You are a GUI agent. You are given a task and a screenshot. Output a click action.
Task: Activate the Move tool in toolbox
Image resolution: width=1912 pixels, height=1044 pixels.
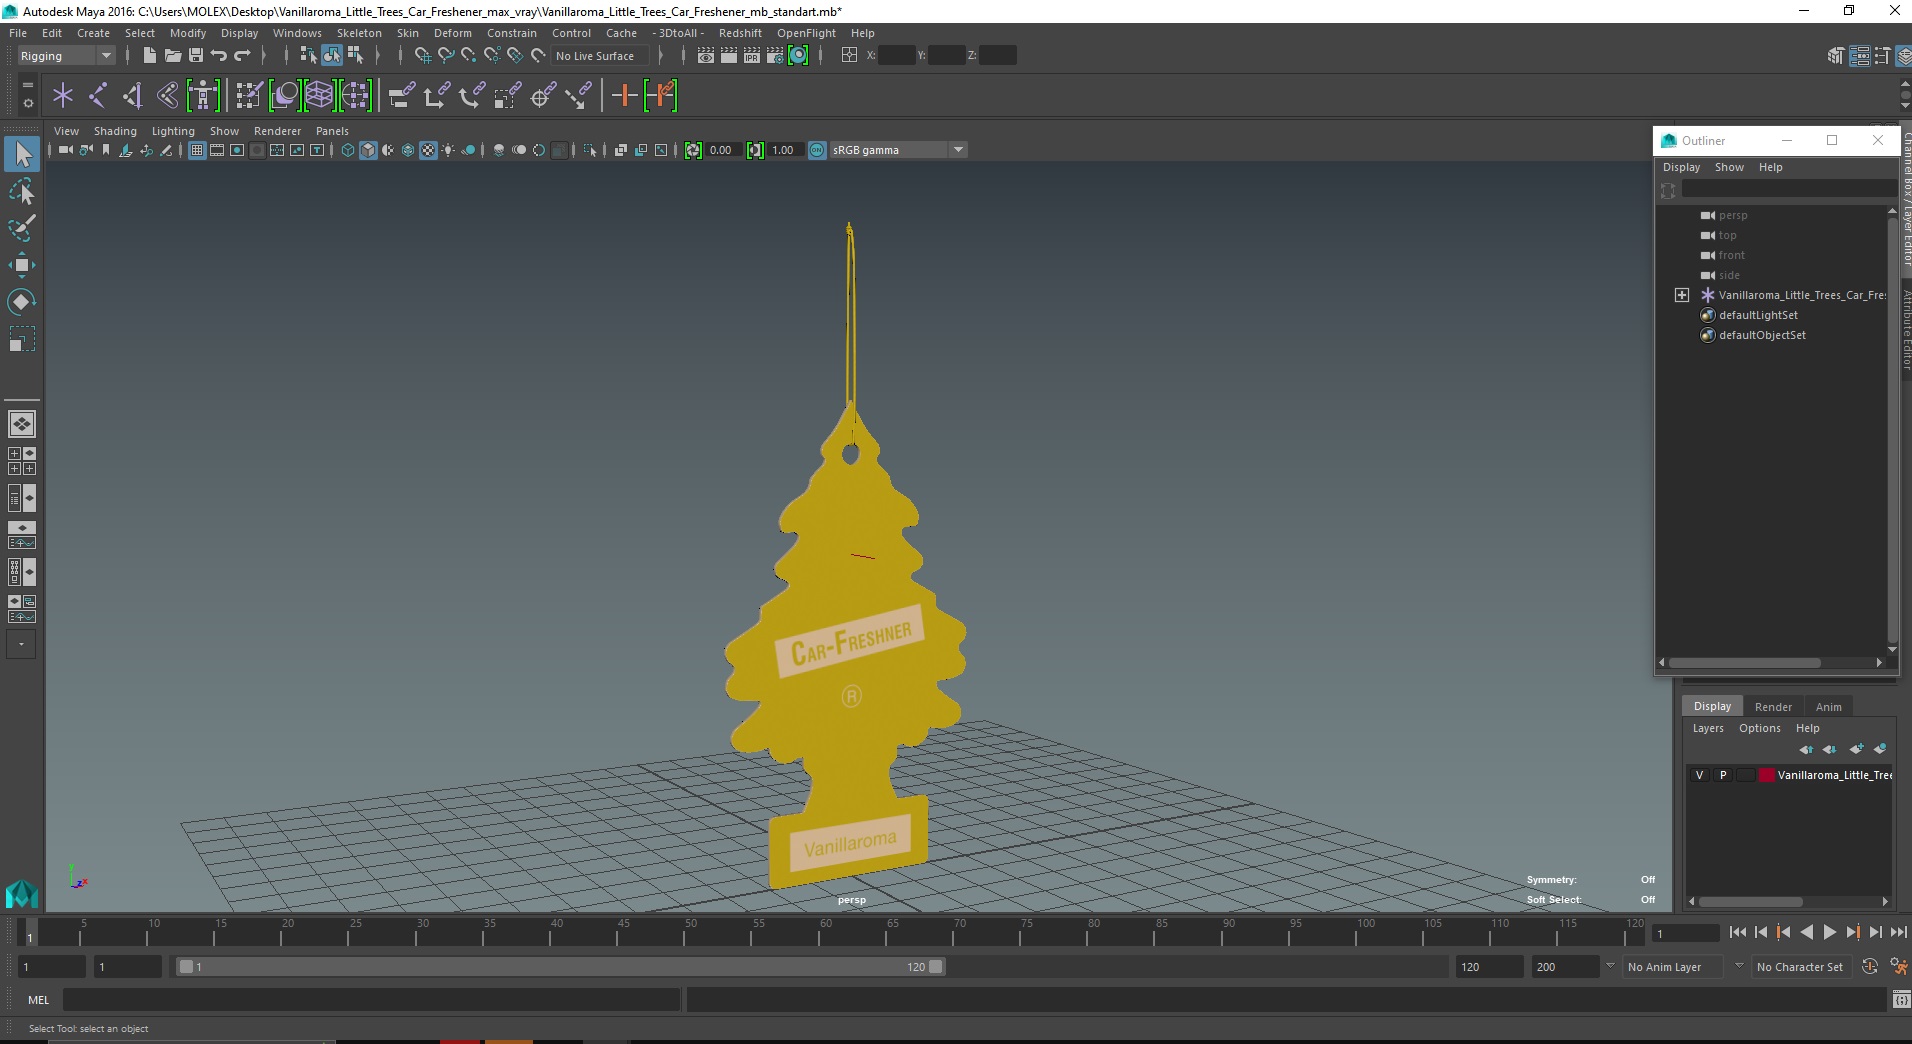22,265
